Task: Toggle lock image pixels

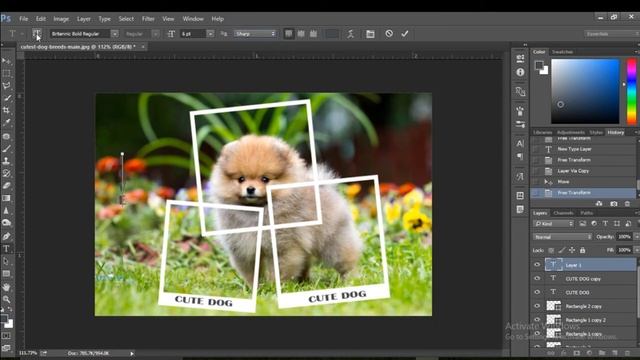Action: tap(562, 250)
